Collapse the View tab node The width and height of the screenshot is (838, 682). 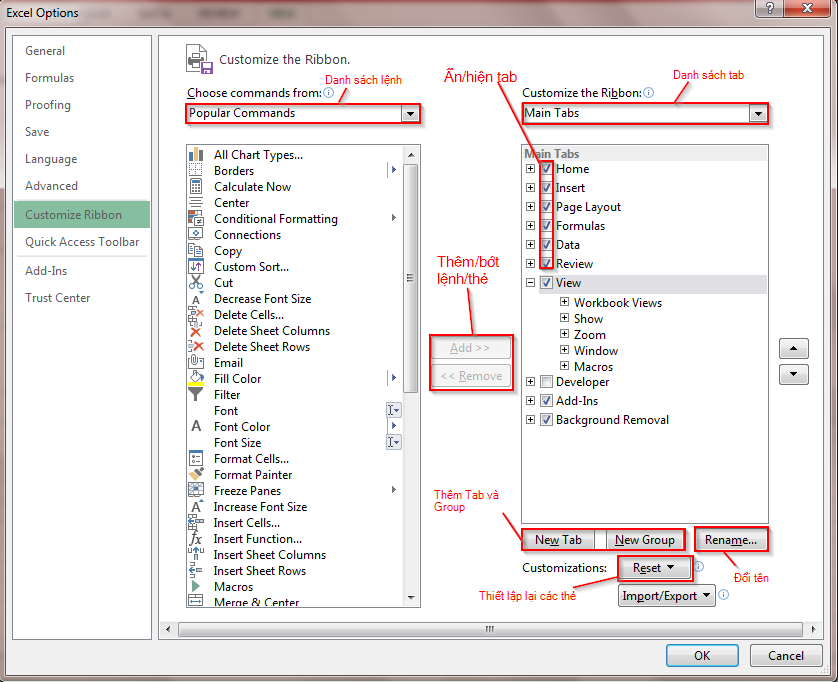(530, 282)
